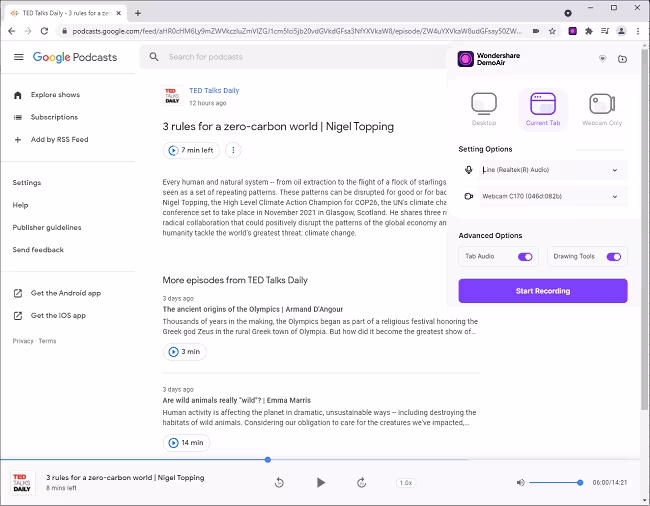This screenshot has width=650, height=506.
Task: Go back in browser
Action: [12, 31]
